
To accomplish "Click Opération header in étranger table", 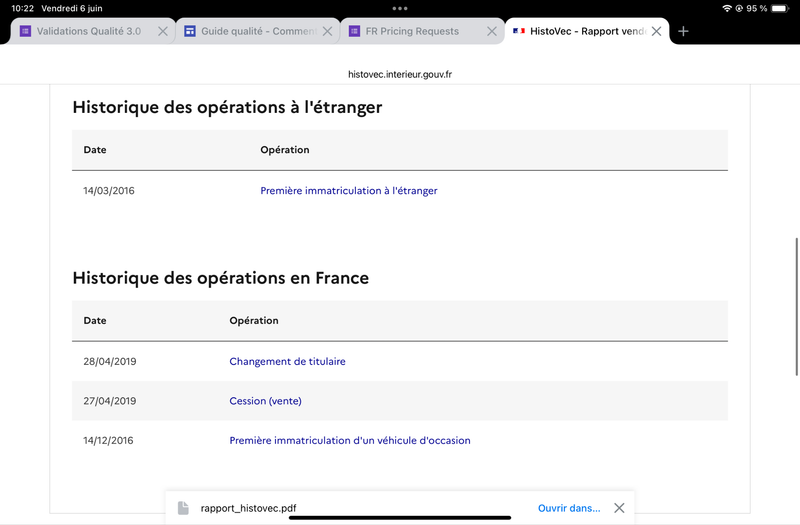I will click(x=285, y=149).
